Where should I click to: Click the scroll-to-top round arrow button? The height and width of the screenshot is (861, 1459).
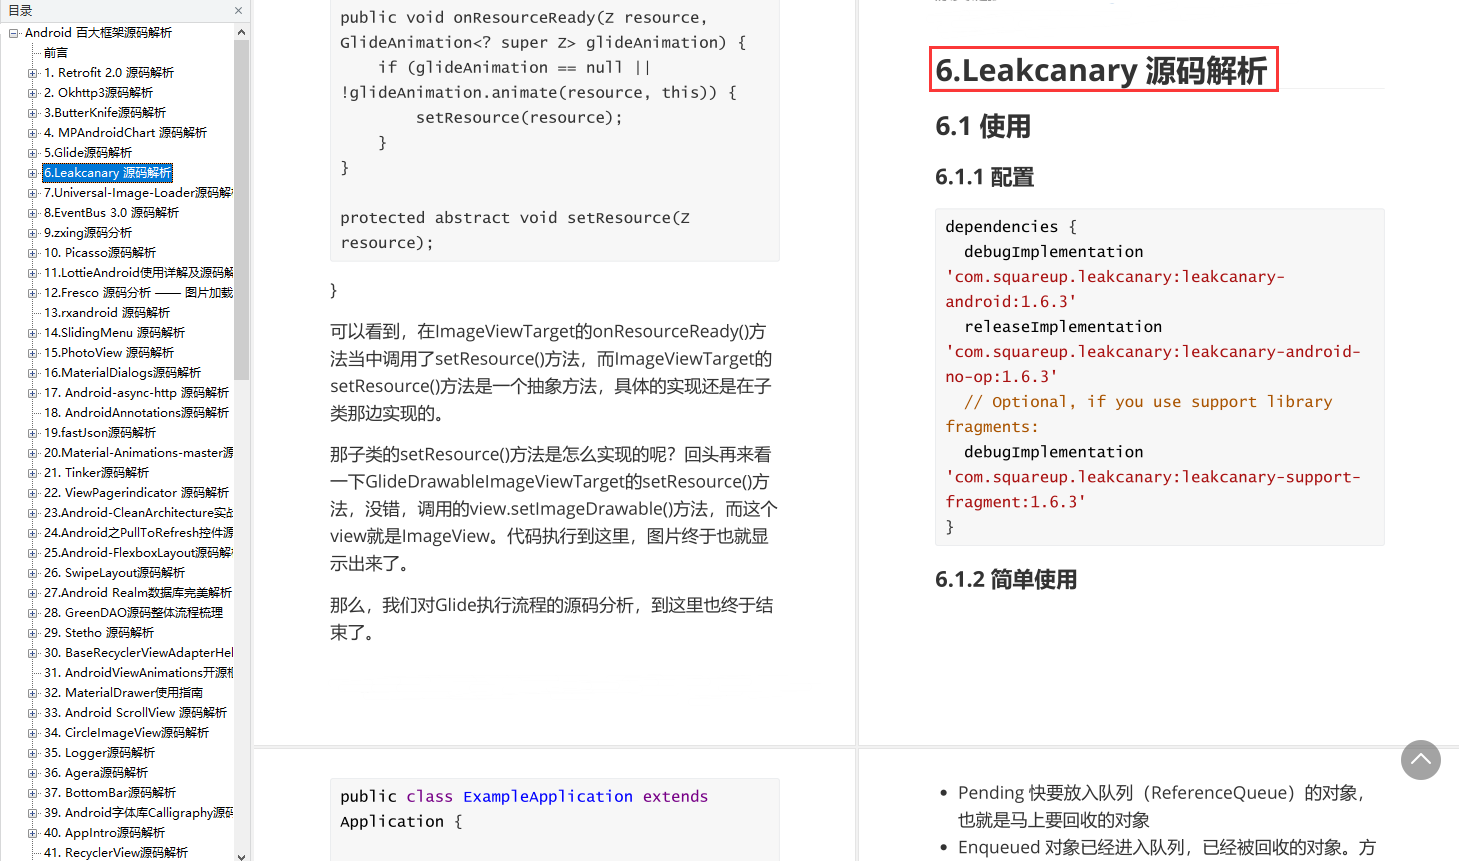pos(1421,760)
